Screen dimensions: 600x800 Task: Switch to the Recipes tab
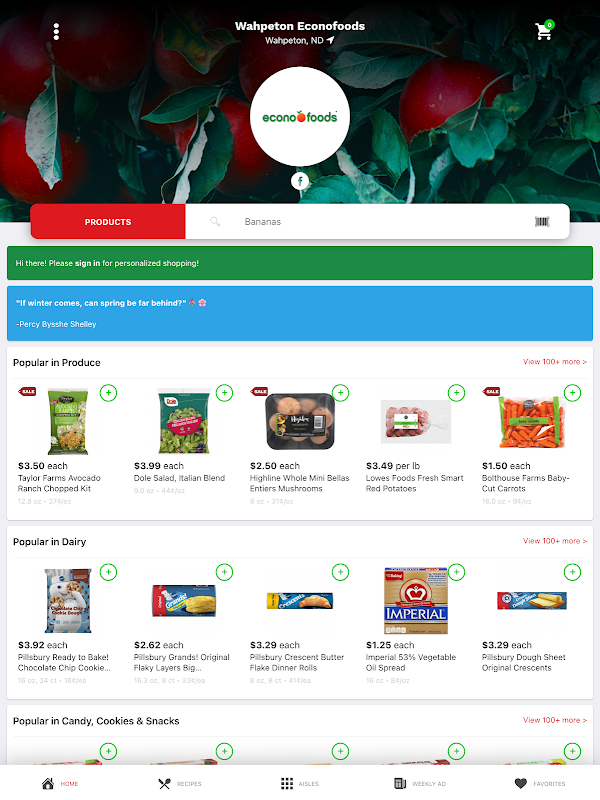[180, 783]
